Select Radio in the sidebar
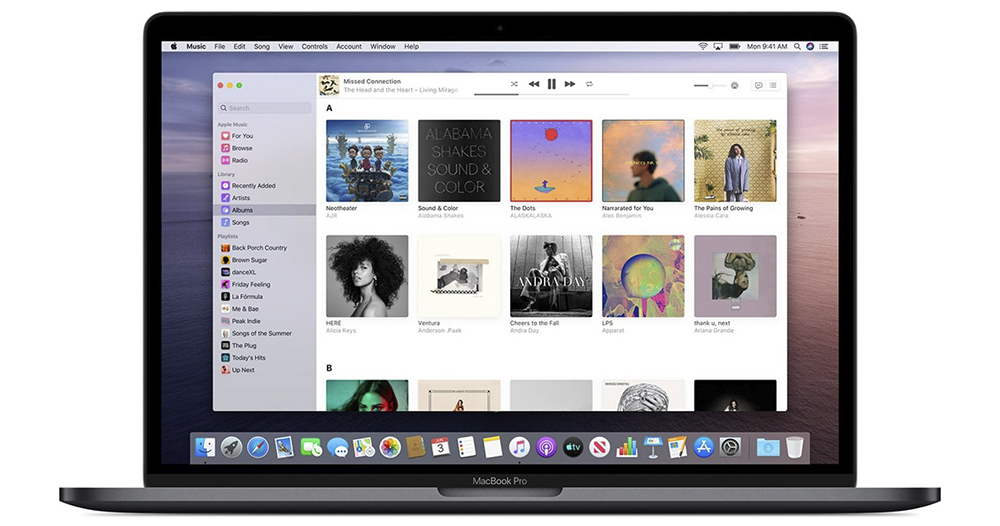1000x526 pixels. click(x=240, y=160)
